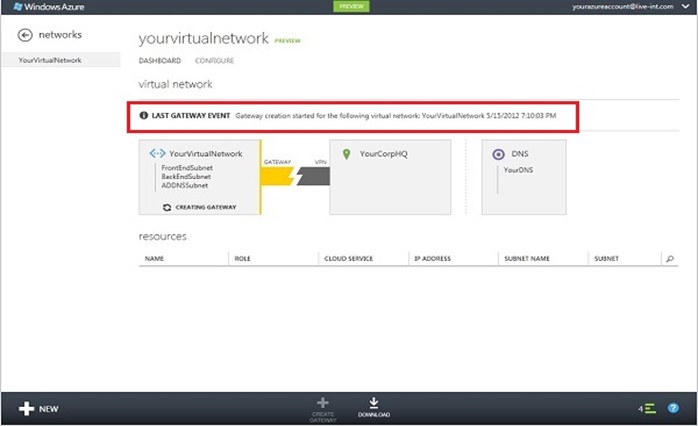
Task: Click the virtual network icon on YourVirtualNetwork tile
Action: click(157, 154)
